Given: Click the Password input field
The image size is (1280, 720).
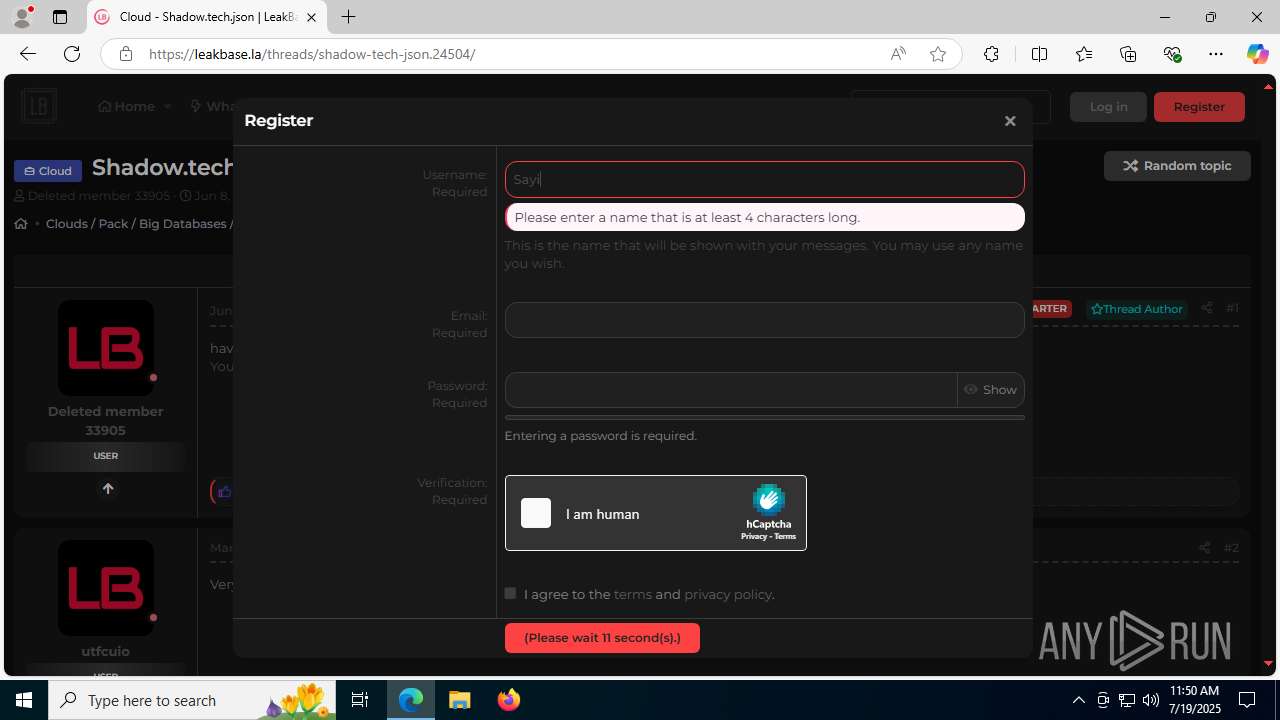Looking at the screenshot, I should pos(731,390).
